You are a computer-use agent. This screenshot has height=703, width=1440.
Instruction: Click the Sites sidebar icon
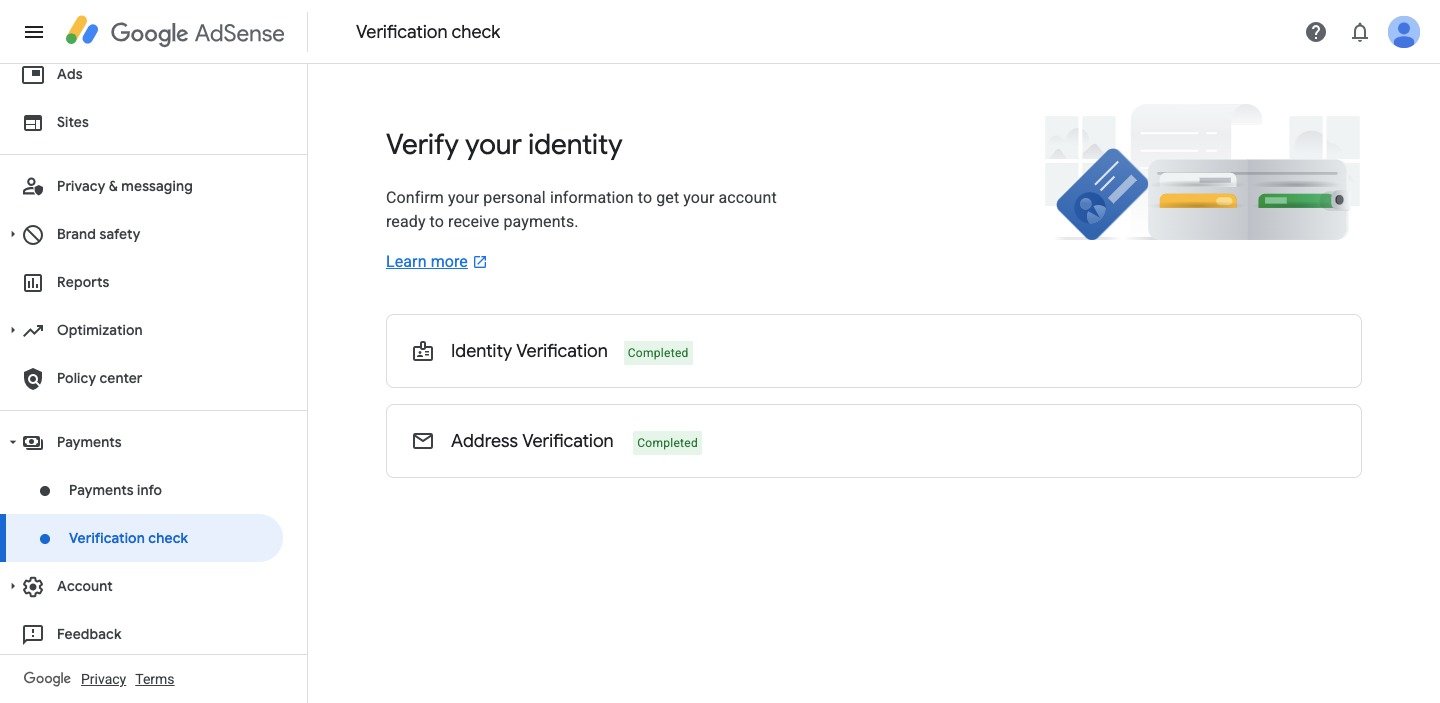click(x=33, y=122)
